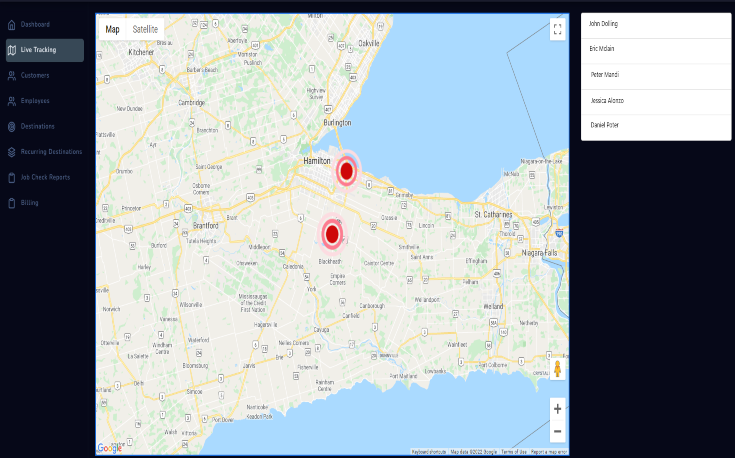Zoom out on the map

(557, 431)
